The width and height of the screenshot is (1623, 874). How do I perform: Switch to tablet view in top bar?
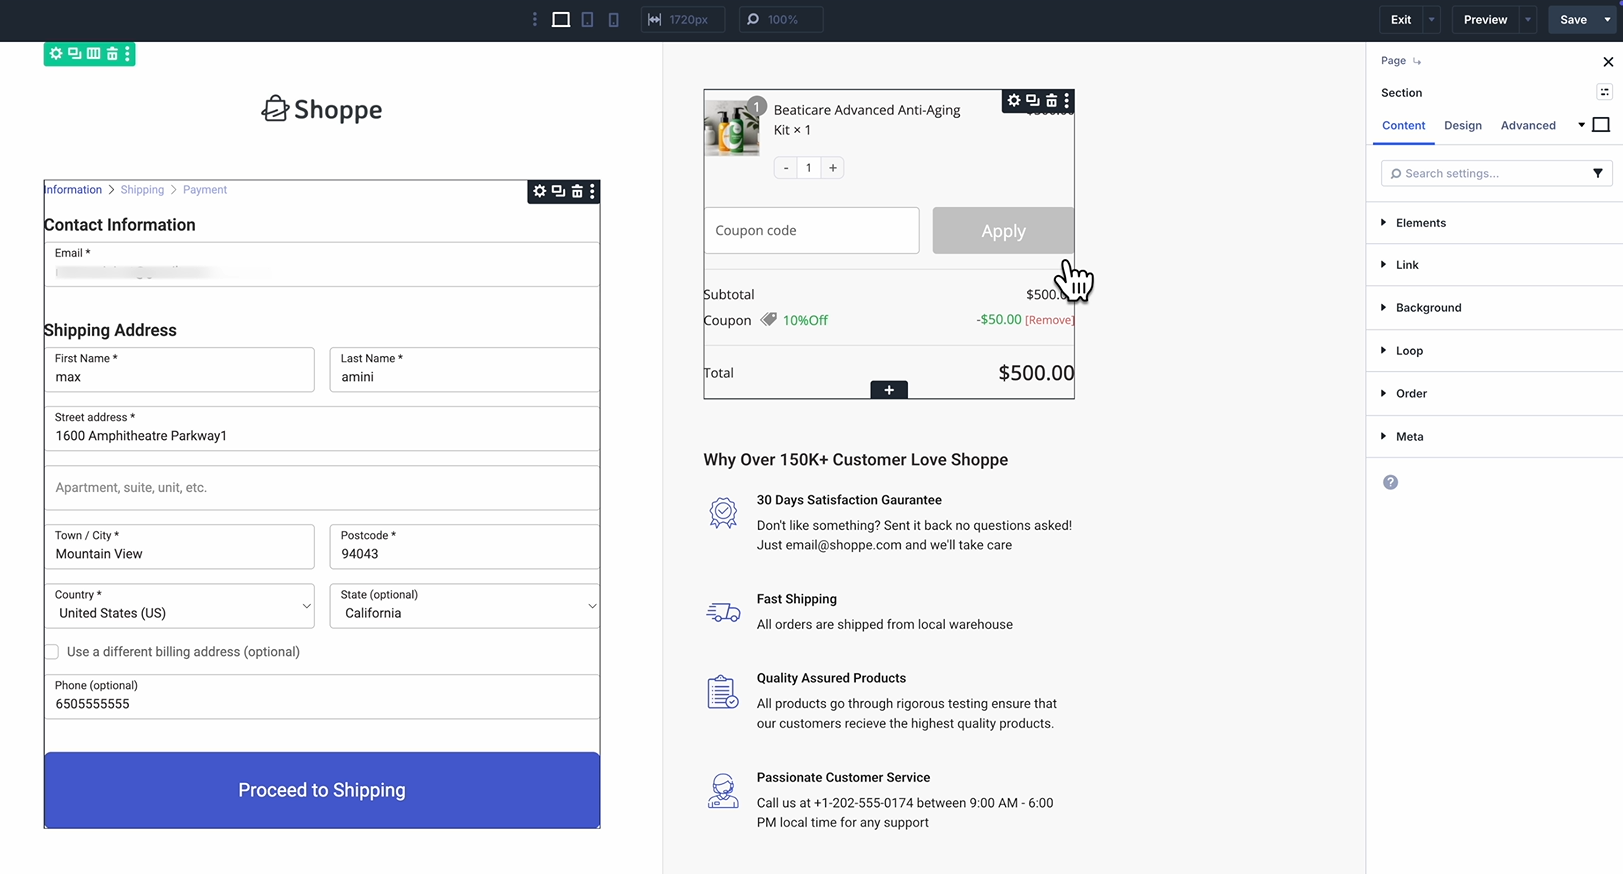588,19
